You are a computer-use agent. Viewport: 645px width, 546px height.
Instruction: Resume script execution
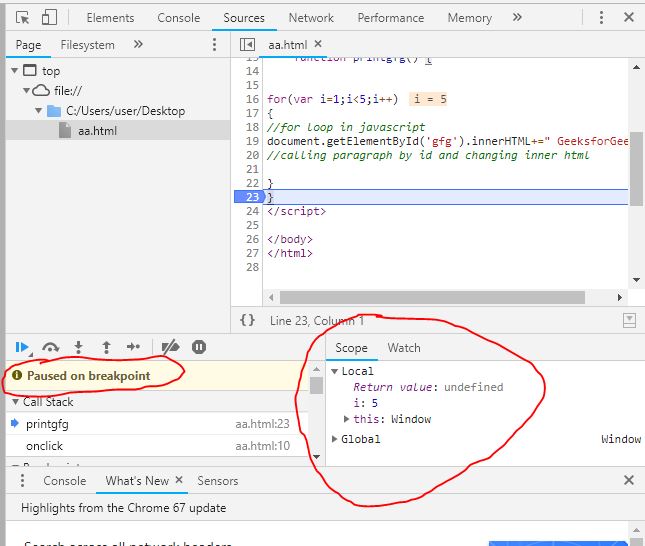[x=21, y=347]
